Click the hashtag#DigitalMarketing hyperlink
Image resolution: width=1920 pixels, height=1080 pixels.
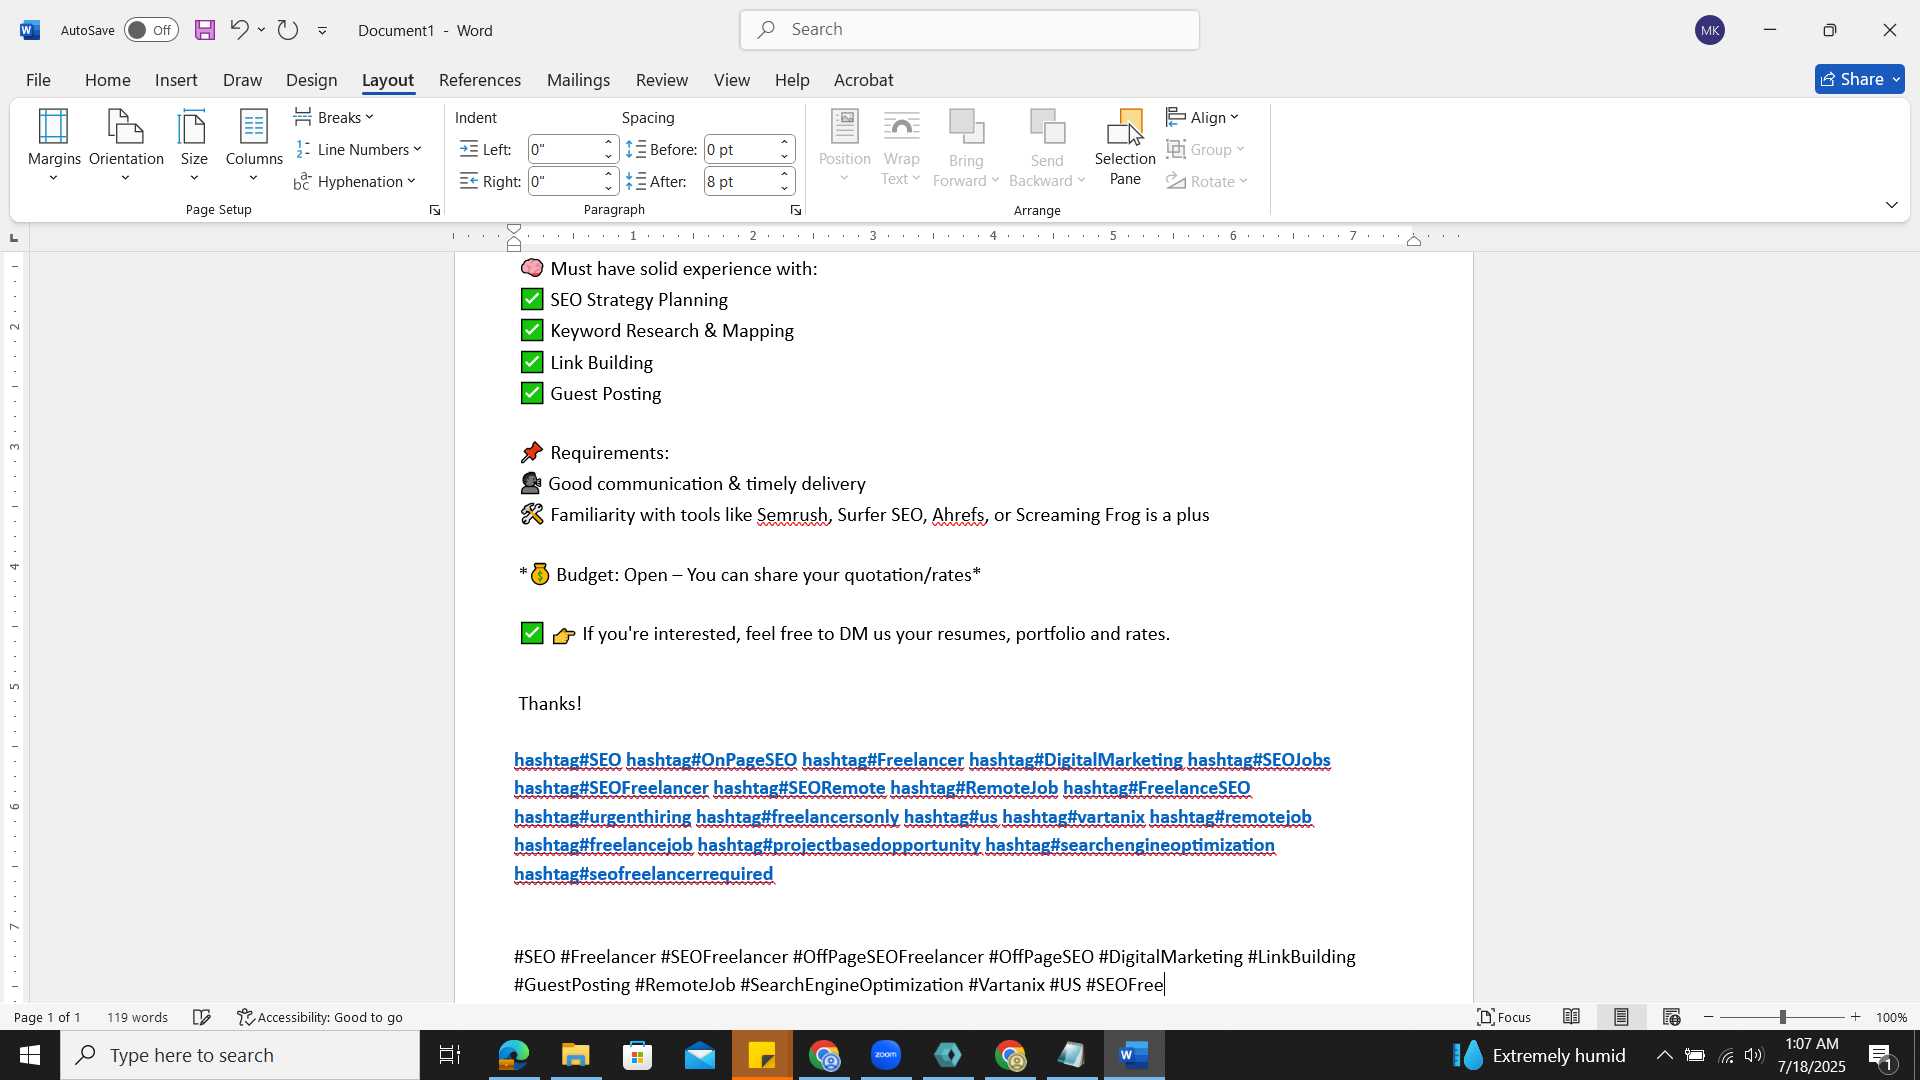pyautogui.click(x=1075, y=760)
